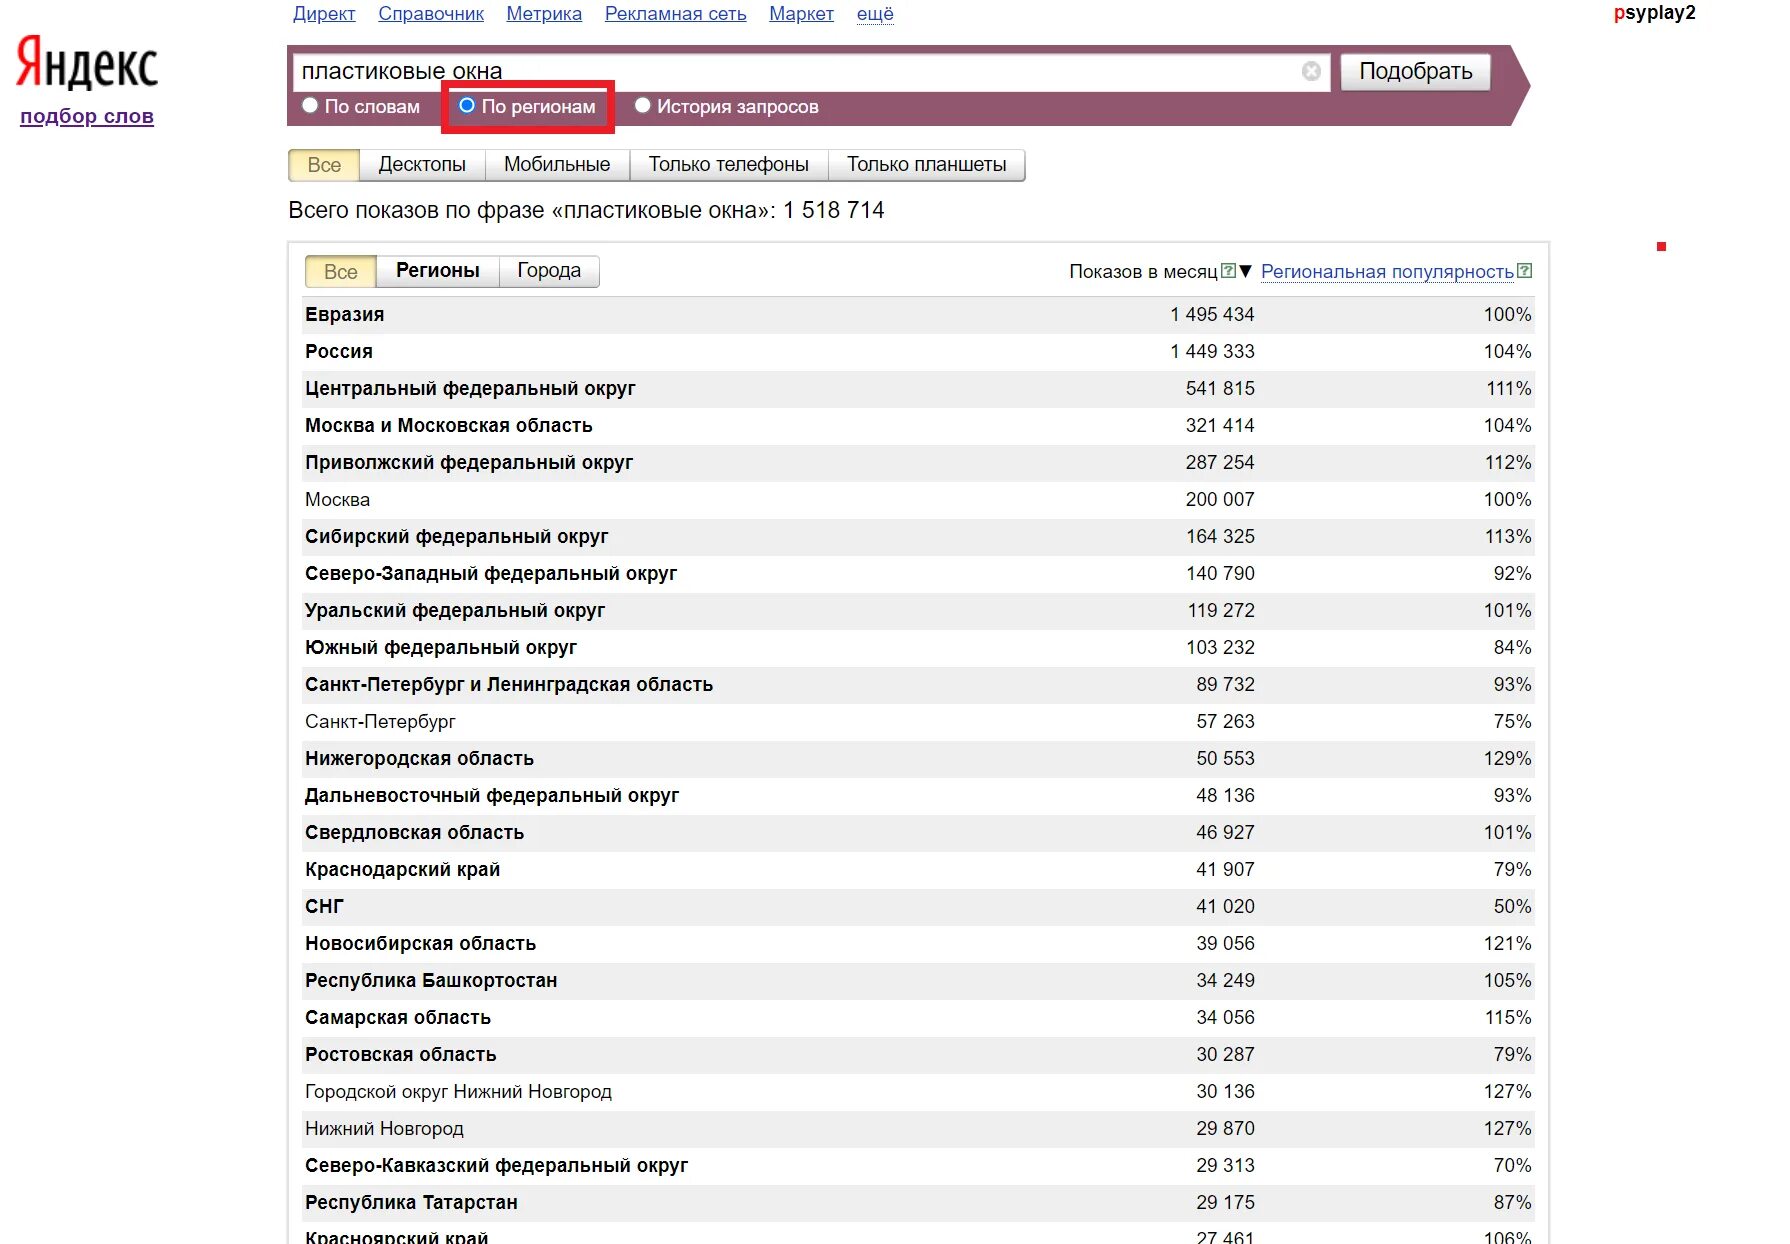Image resolution: width=1790 pixels, height=1244 pixels.
Task: Click the Санкт-Петербург city row
Action: pyautogui.click(x=918, y=721)
